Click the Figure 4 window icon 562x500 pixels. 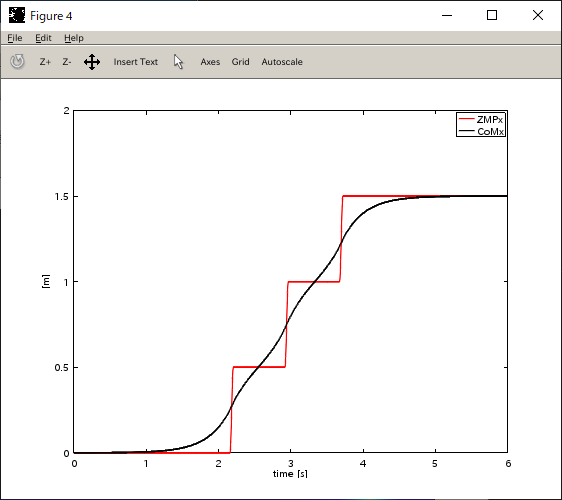pos(17,15)
